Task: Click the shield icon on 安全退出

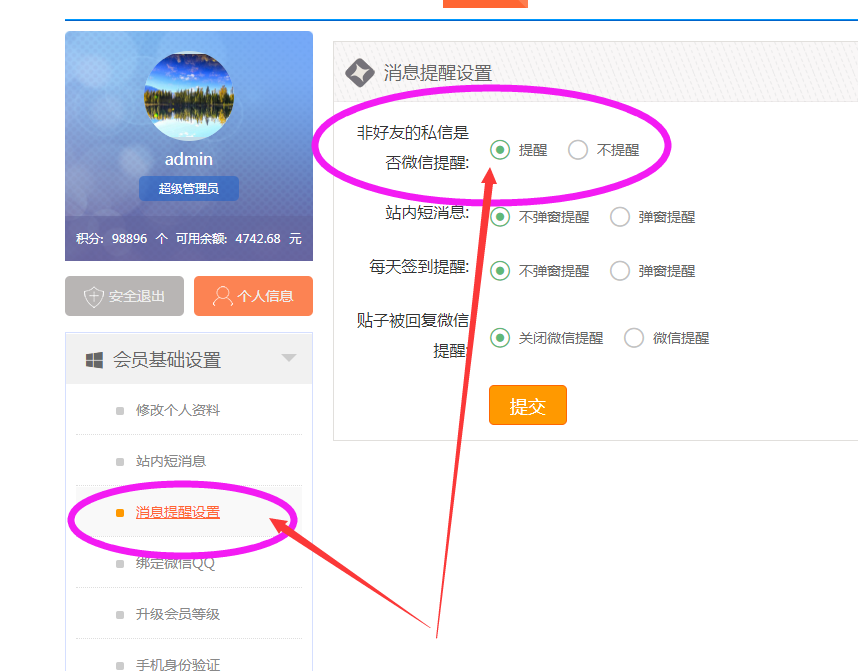Action: point(94,296)
